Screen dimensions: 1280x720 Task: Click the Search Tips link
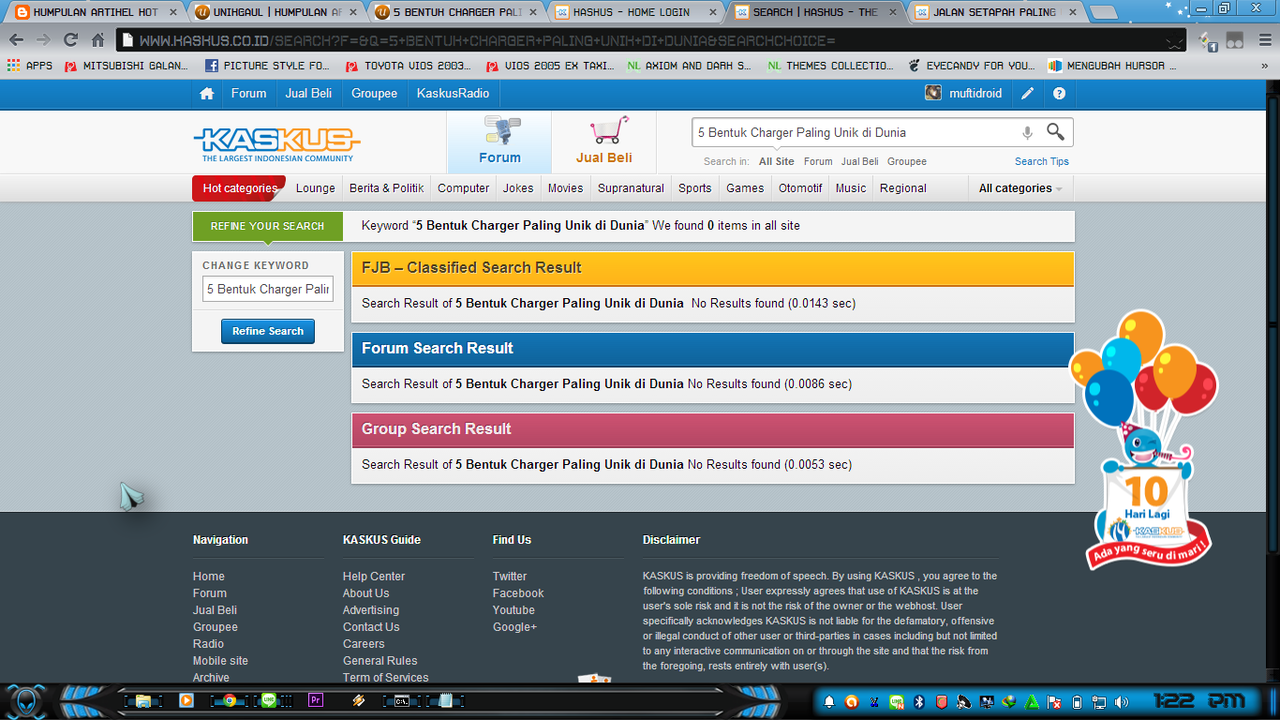pos(1042,161)
